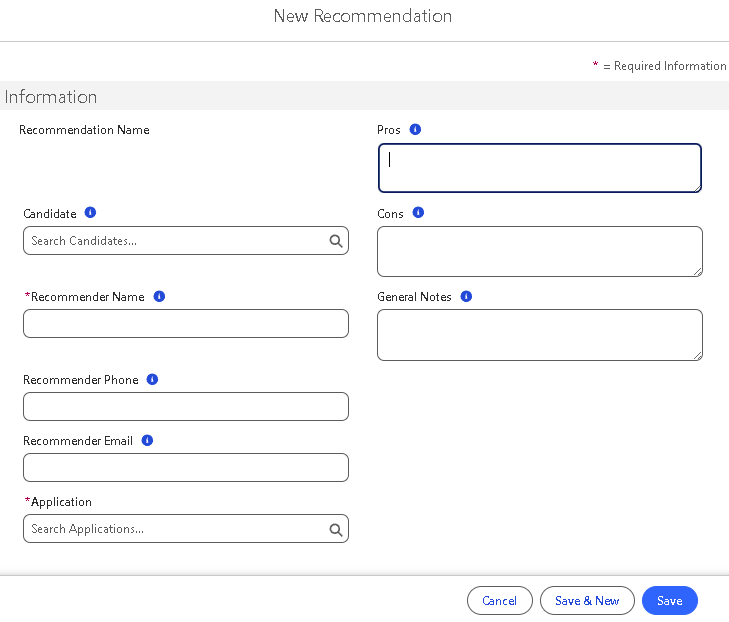Screen dimensions: 729x622
Task: Click inside the Cons text area
Action: [540, 251]
